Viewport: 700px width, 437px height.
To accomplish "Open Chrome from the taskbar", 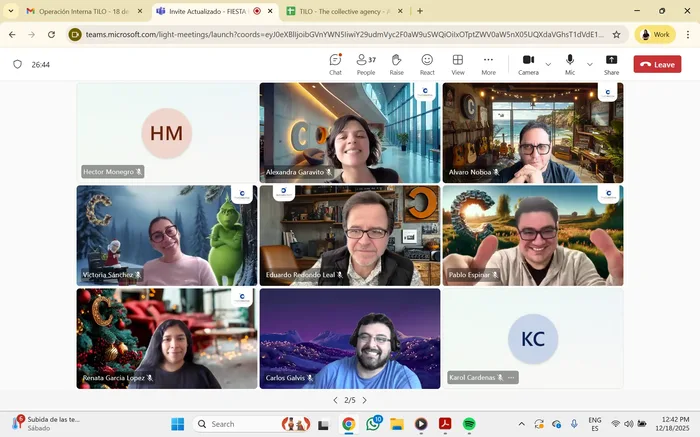I will (x=349, y=424).
